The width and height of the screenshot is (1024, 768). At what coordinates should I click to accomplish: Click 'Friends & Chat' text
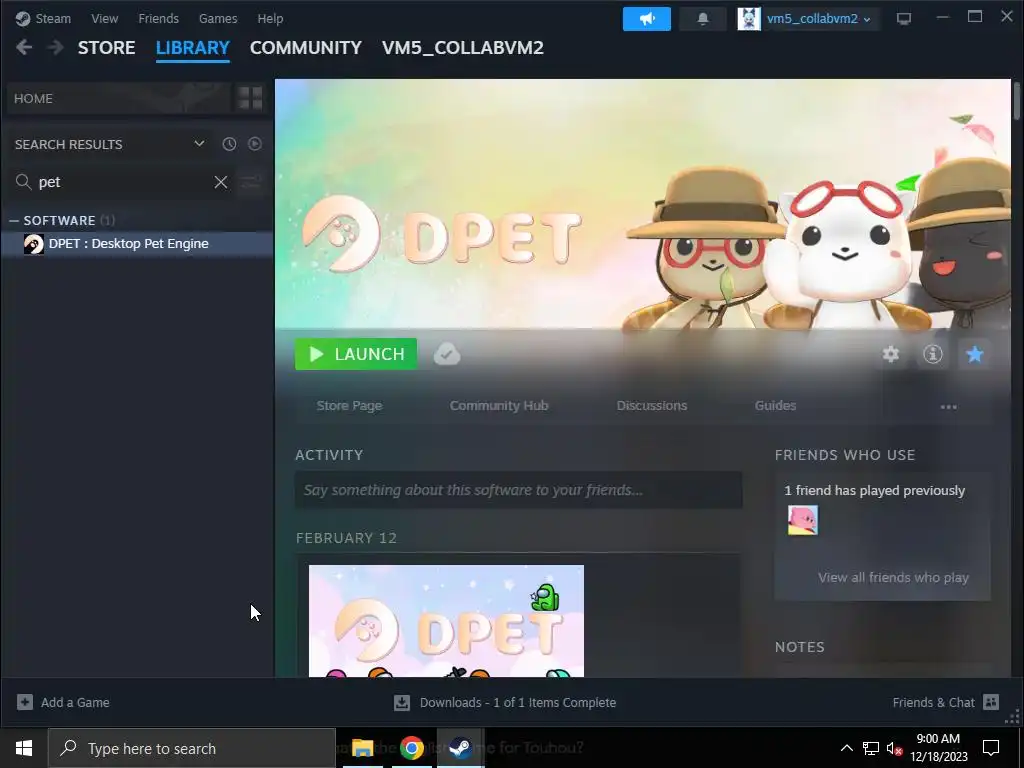pyautogui.click(x=933, y=702)
